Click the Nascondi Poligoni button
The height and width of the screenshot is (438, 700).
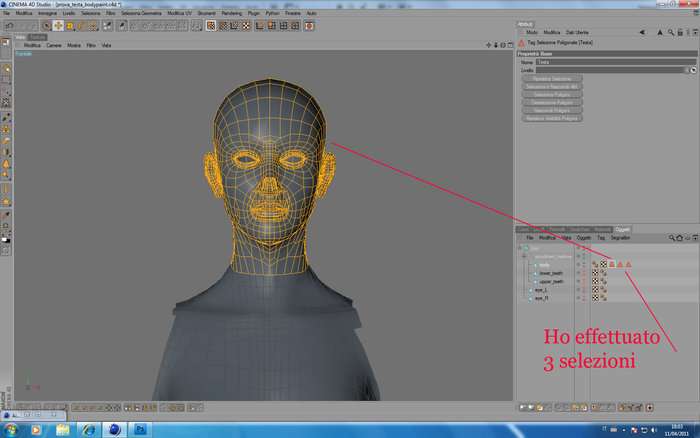click(552, 110)
